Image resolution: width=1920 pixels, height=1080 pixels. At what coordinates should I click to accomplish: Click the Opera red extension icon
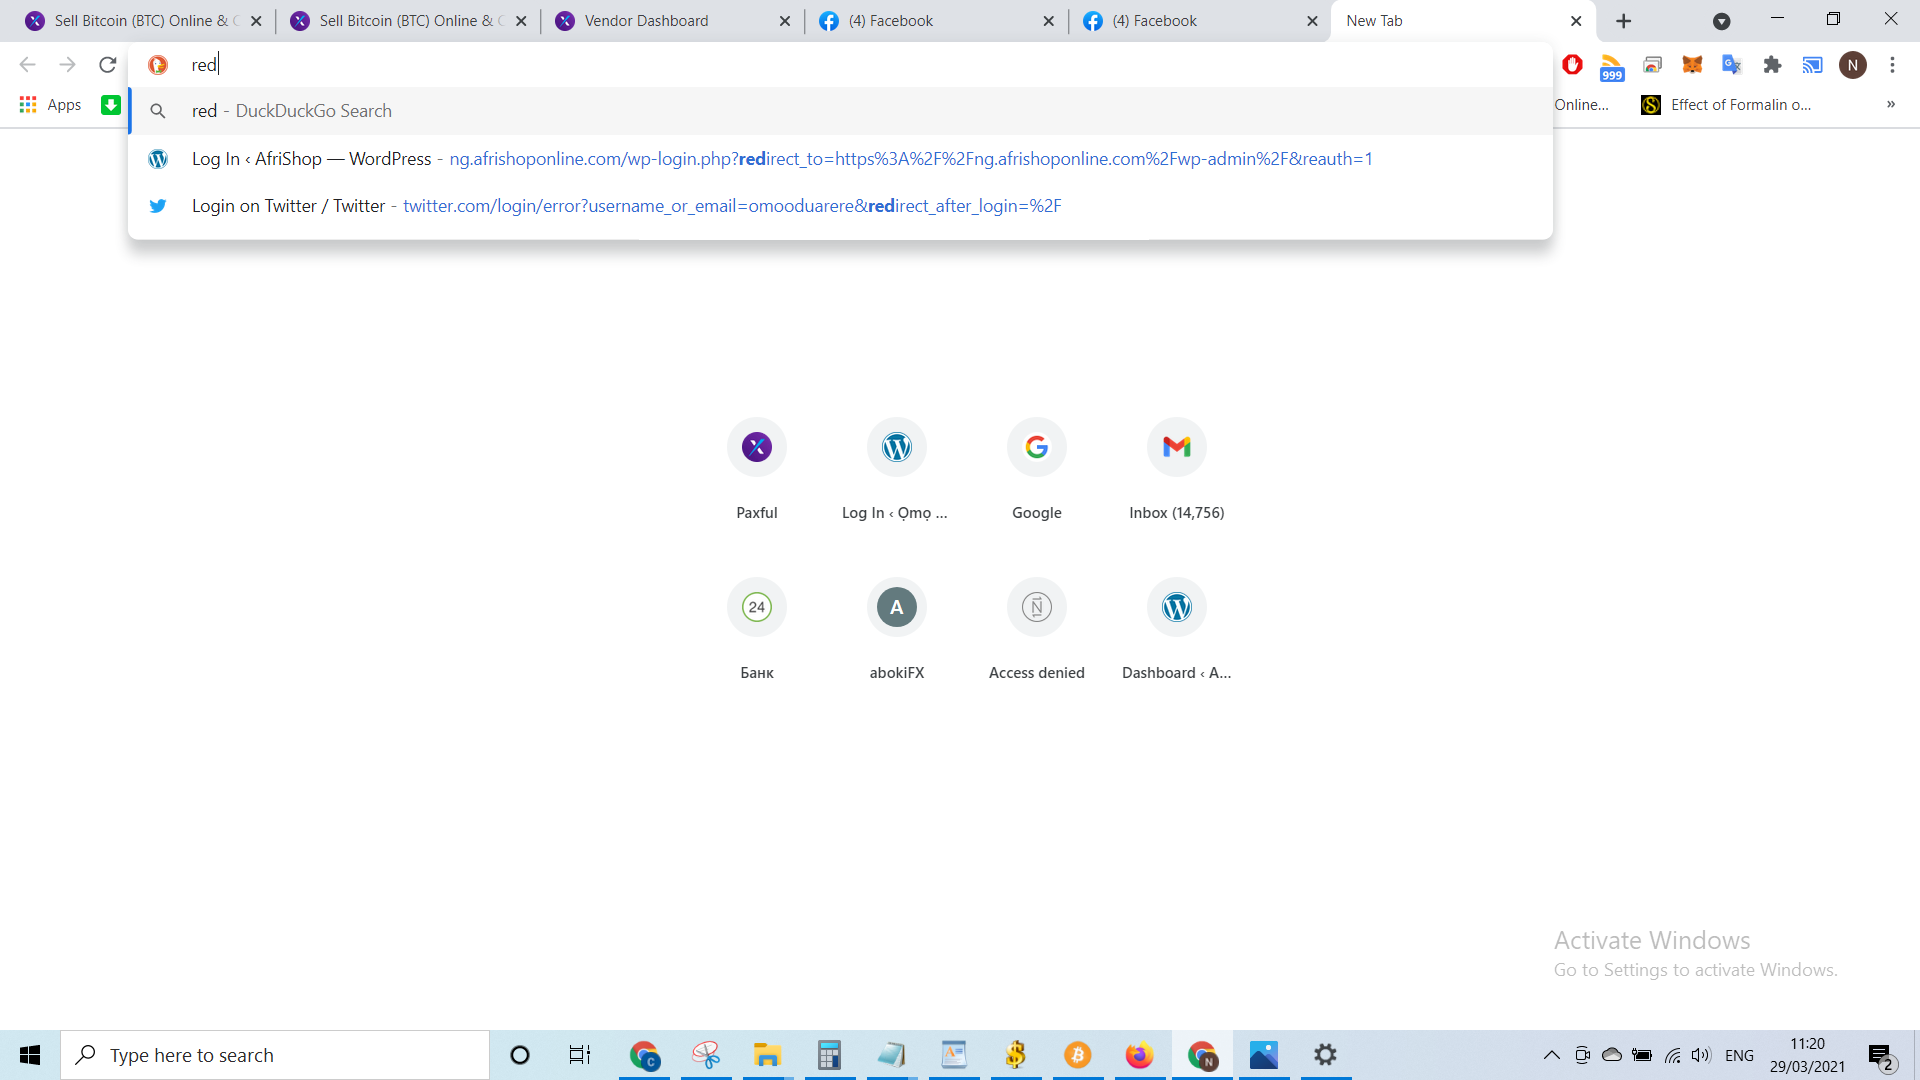pyautogui.click(x=1572, y=65)
